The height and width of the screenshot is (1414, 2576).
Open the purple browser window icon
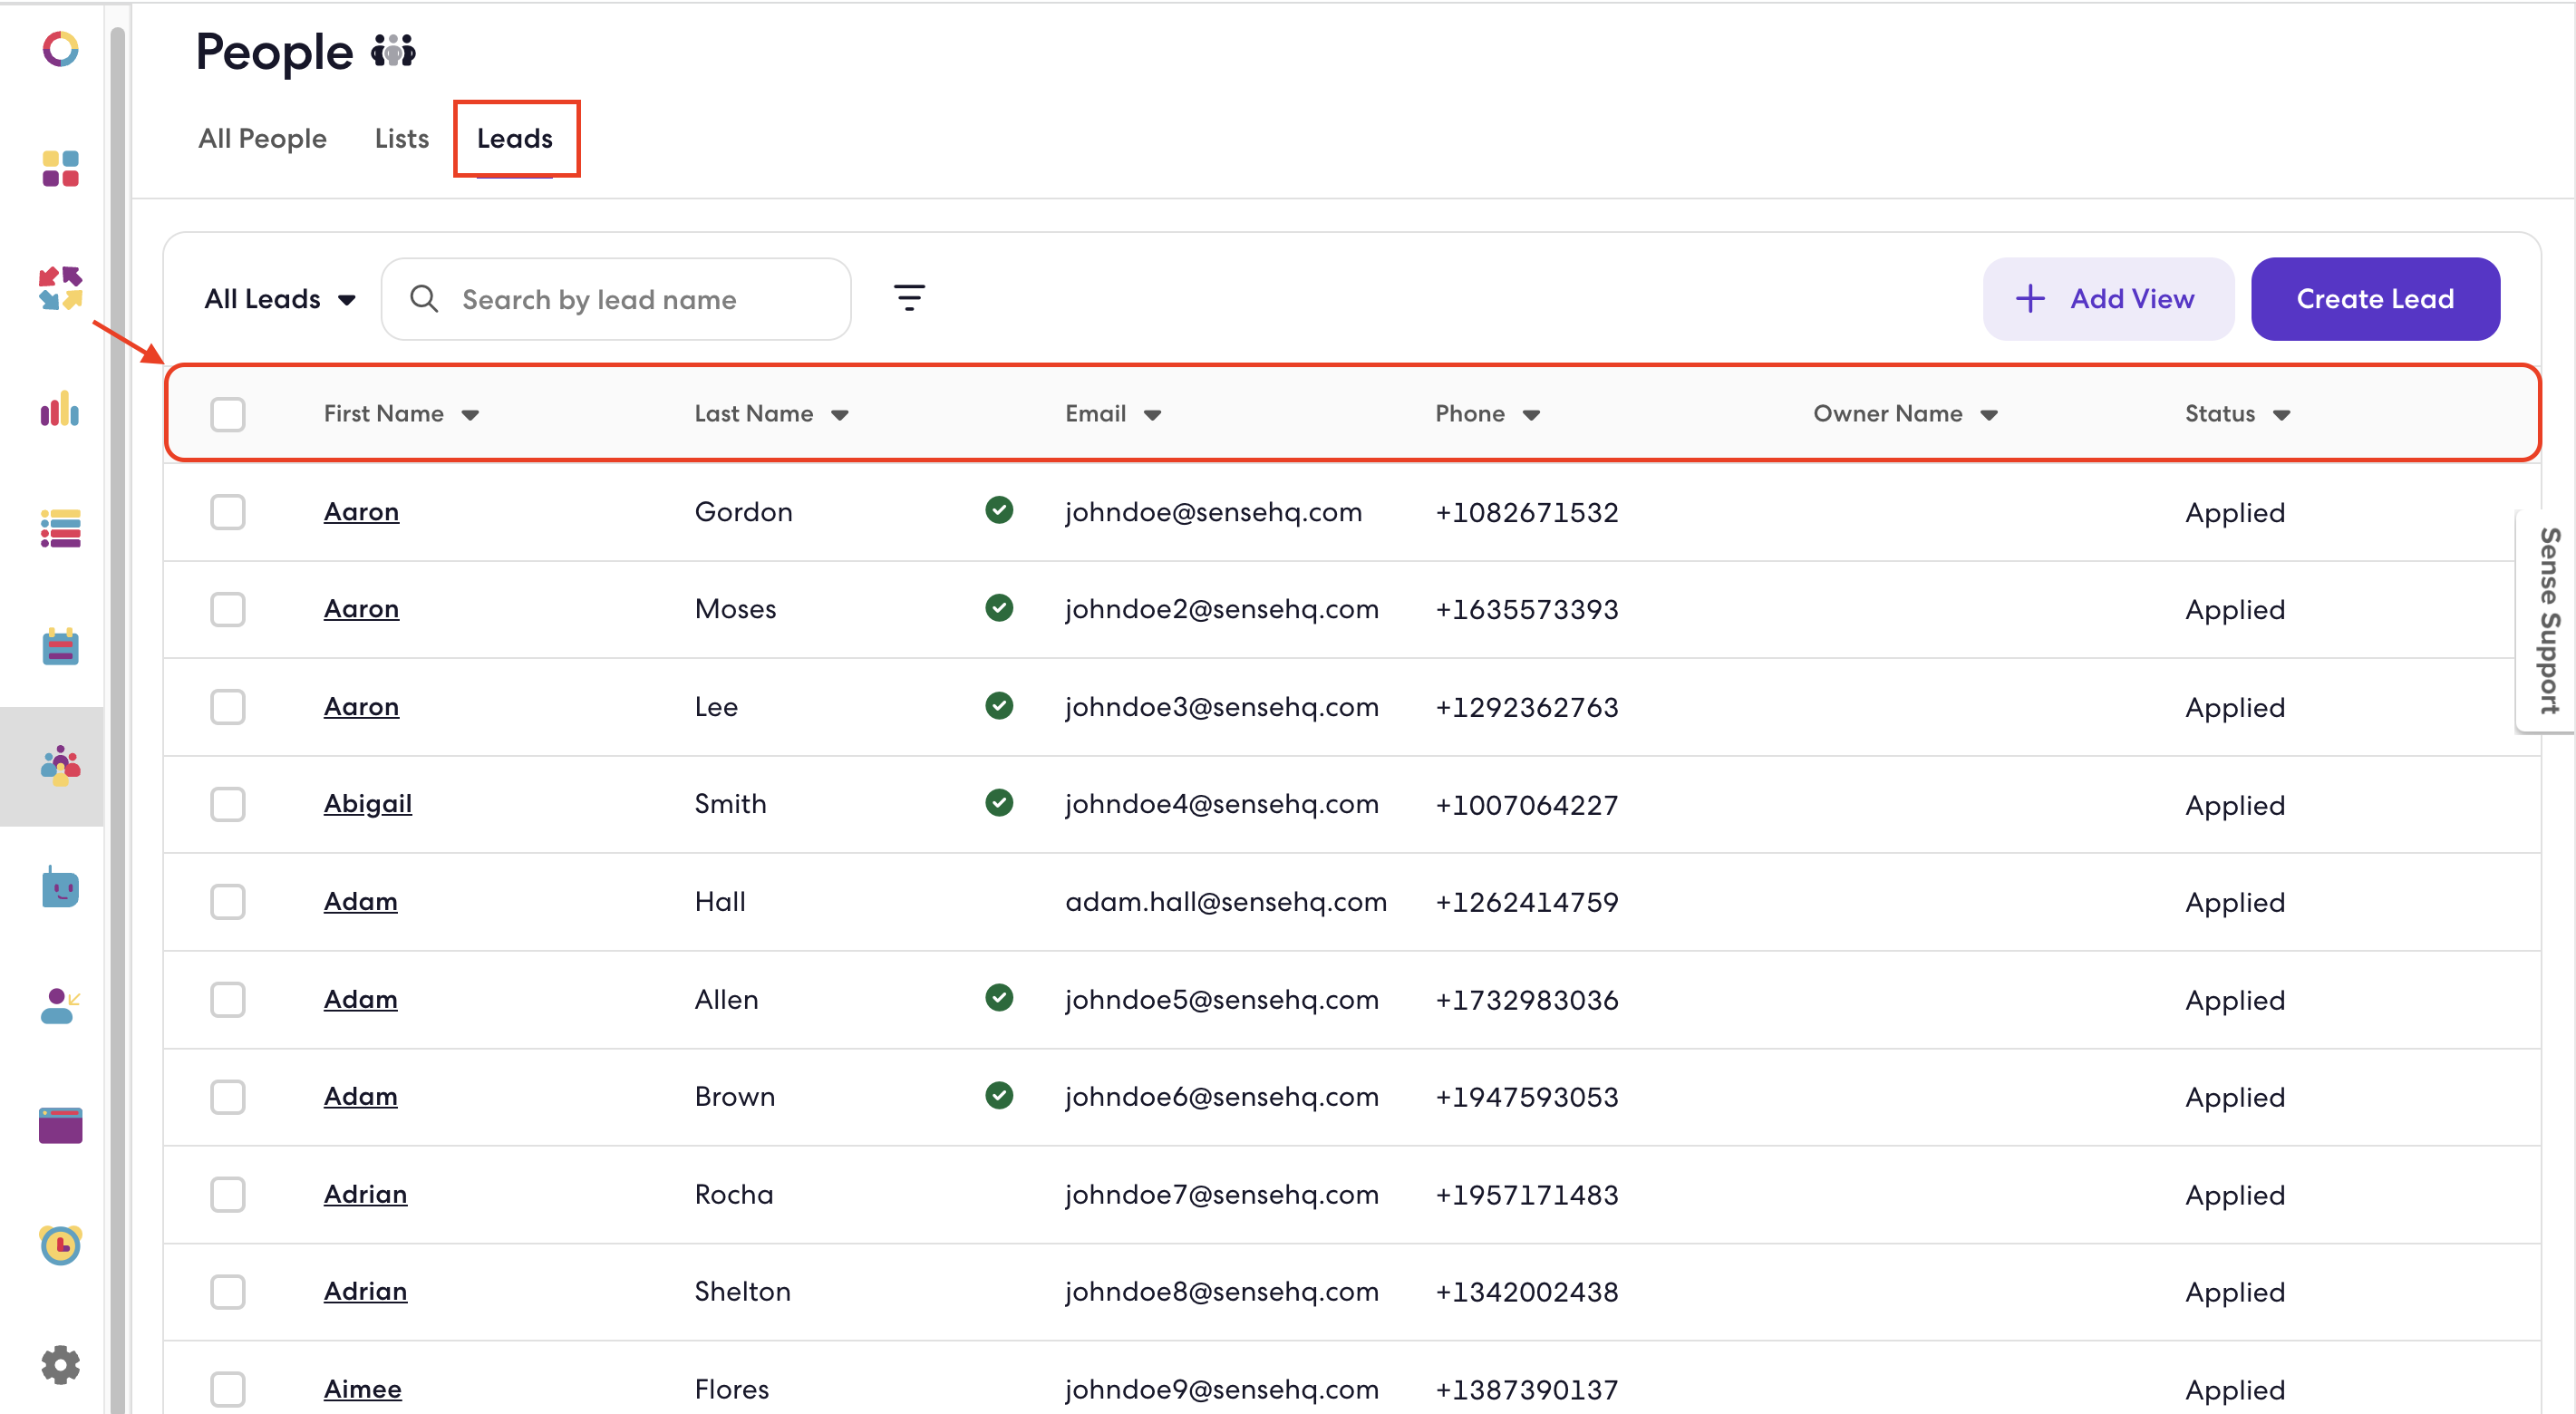pyautogui.click(x=60, y=1125)
